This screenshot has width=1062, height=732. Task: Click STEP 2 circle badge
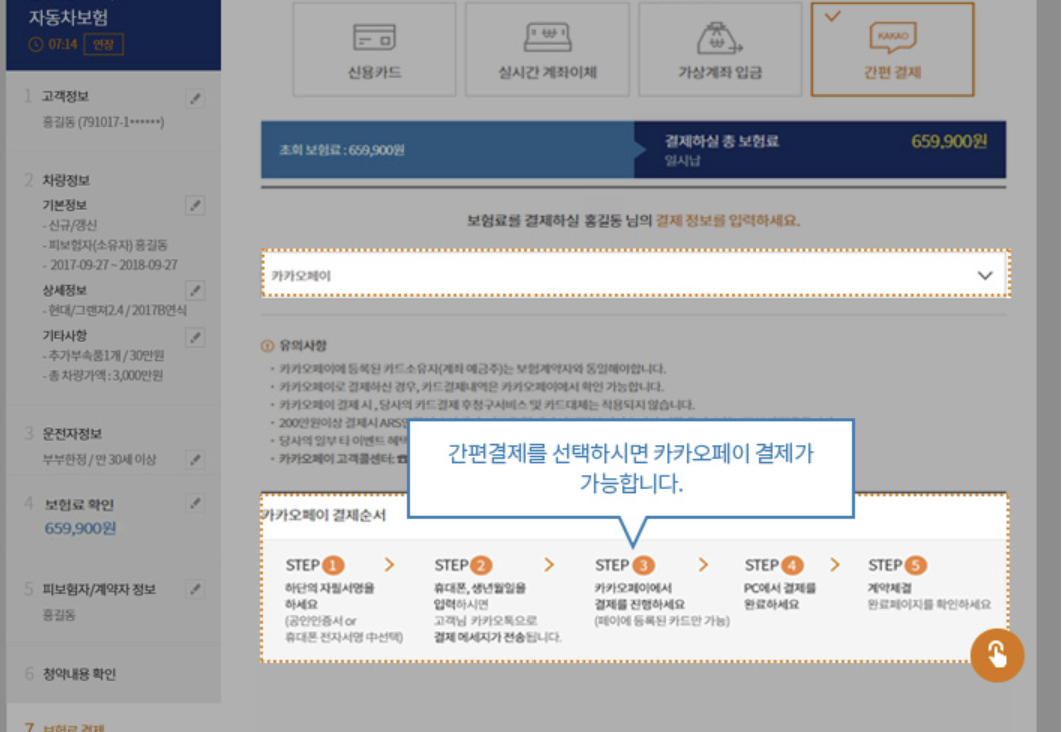coord(481,565)
